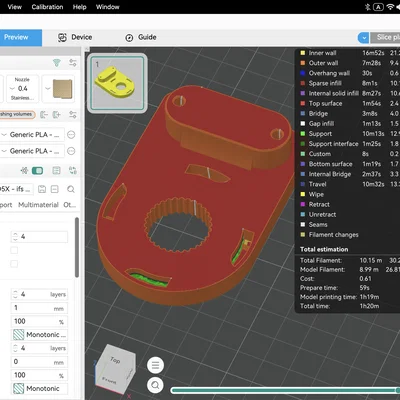Open dropdown arrow beside Slice plate
Viewport: 400px width, 400px height.
point(363,38)
